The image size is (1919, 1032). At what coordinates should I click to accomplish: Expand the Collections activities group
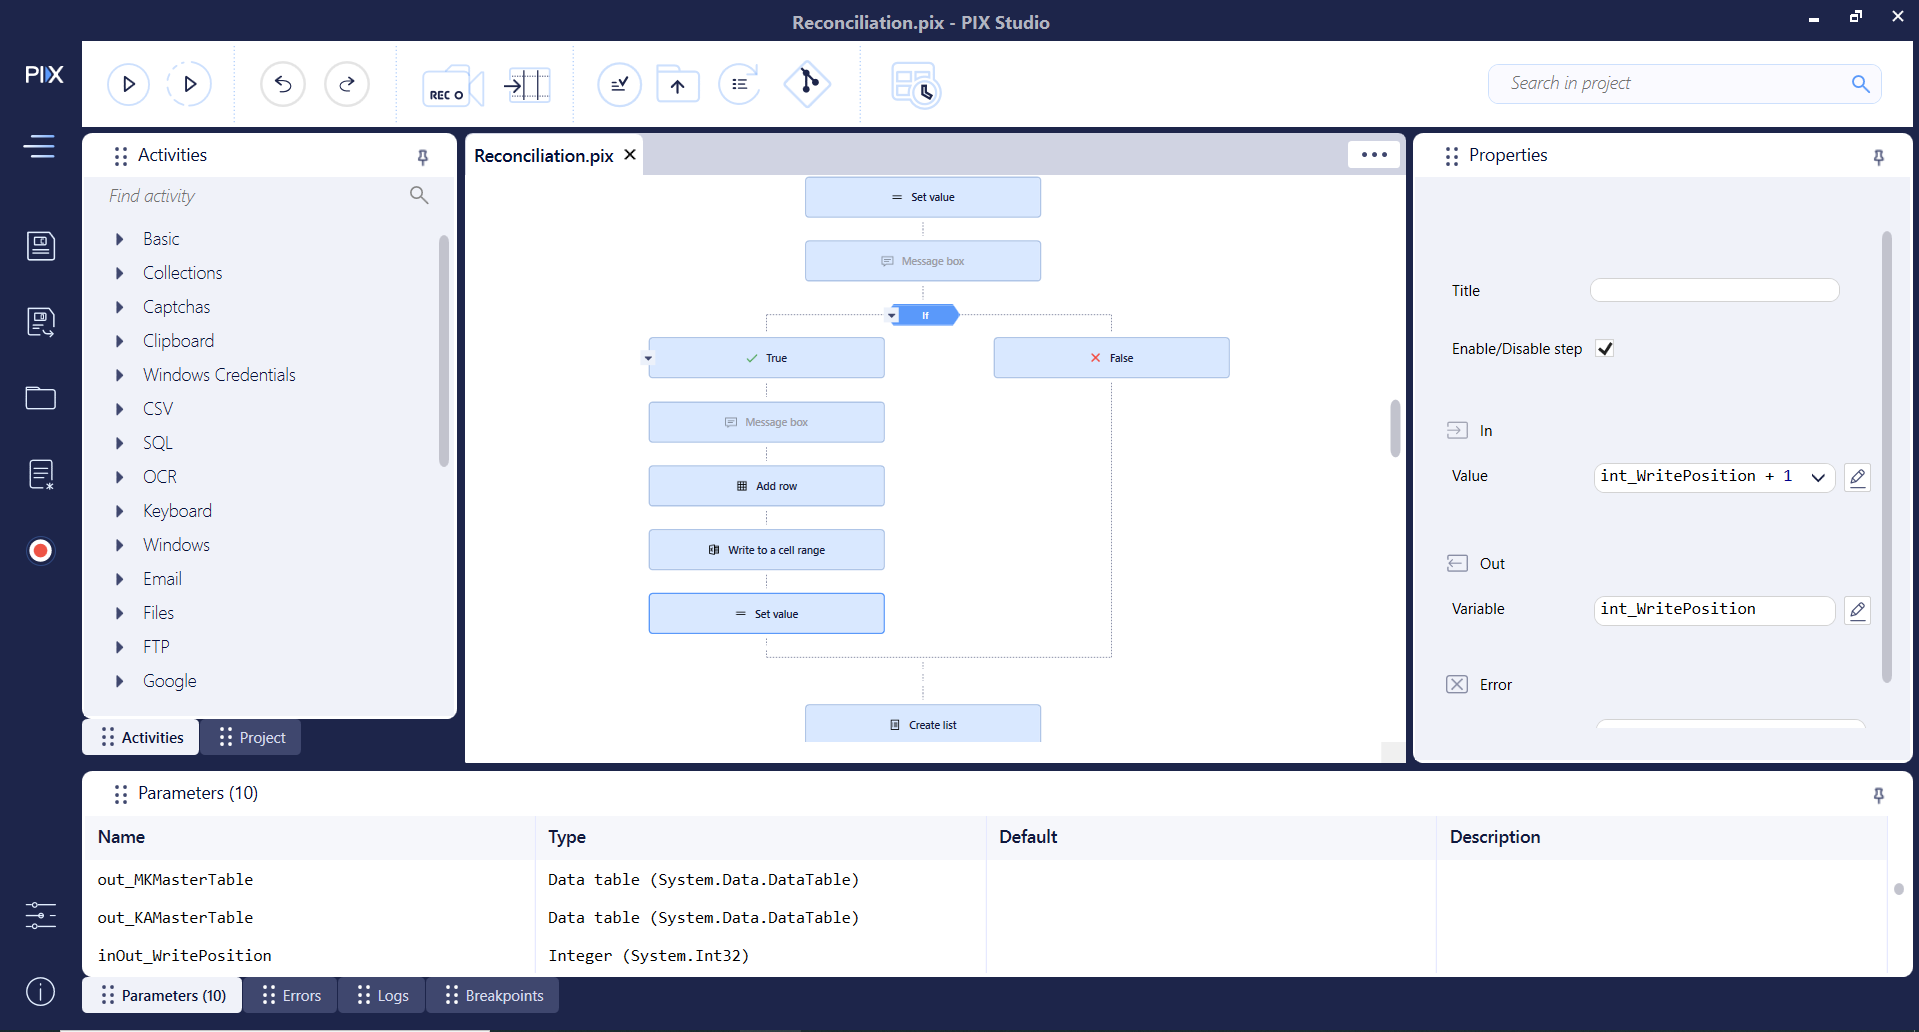pyautogui.click(x=119, y=273)
